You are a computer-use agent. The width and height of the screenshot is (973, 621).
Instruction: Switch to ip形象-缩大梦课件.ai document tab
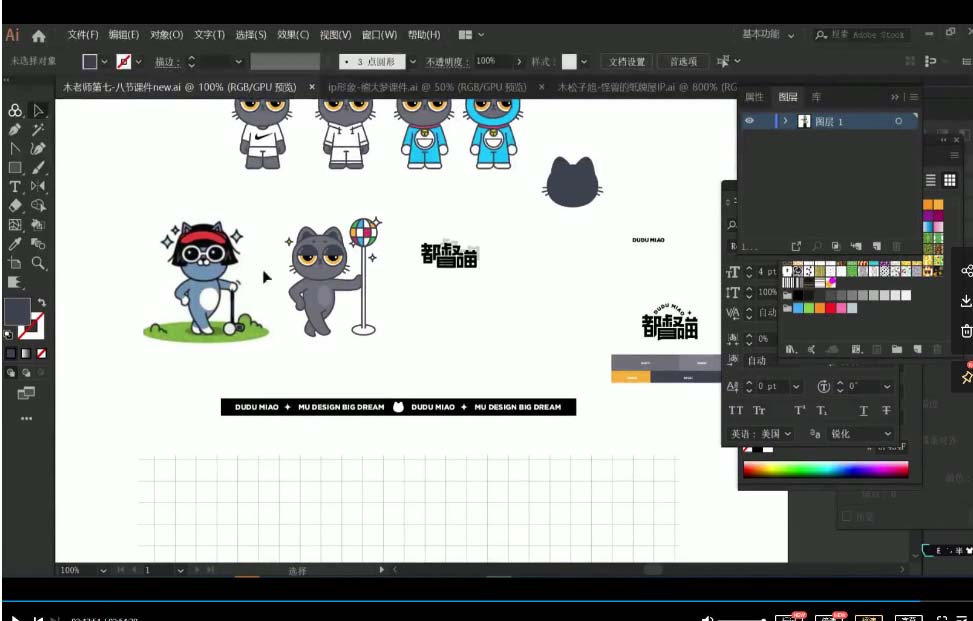tap(427, 87)
